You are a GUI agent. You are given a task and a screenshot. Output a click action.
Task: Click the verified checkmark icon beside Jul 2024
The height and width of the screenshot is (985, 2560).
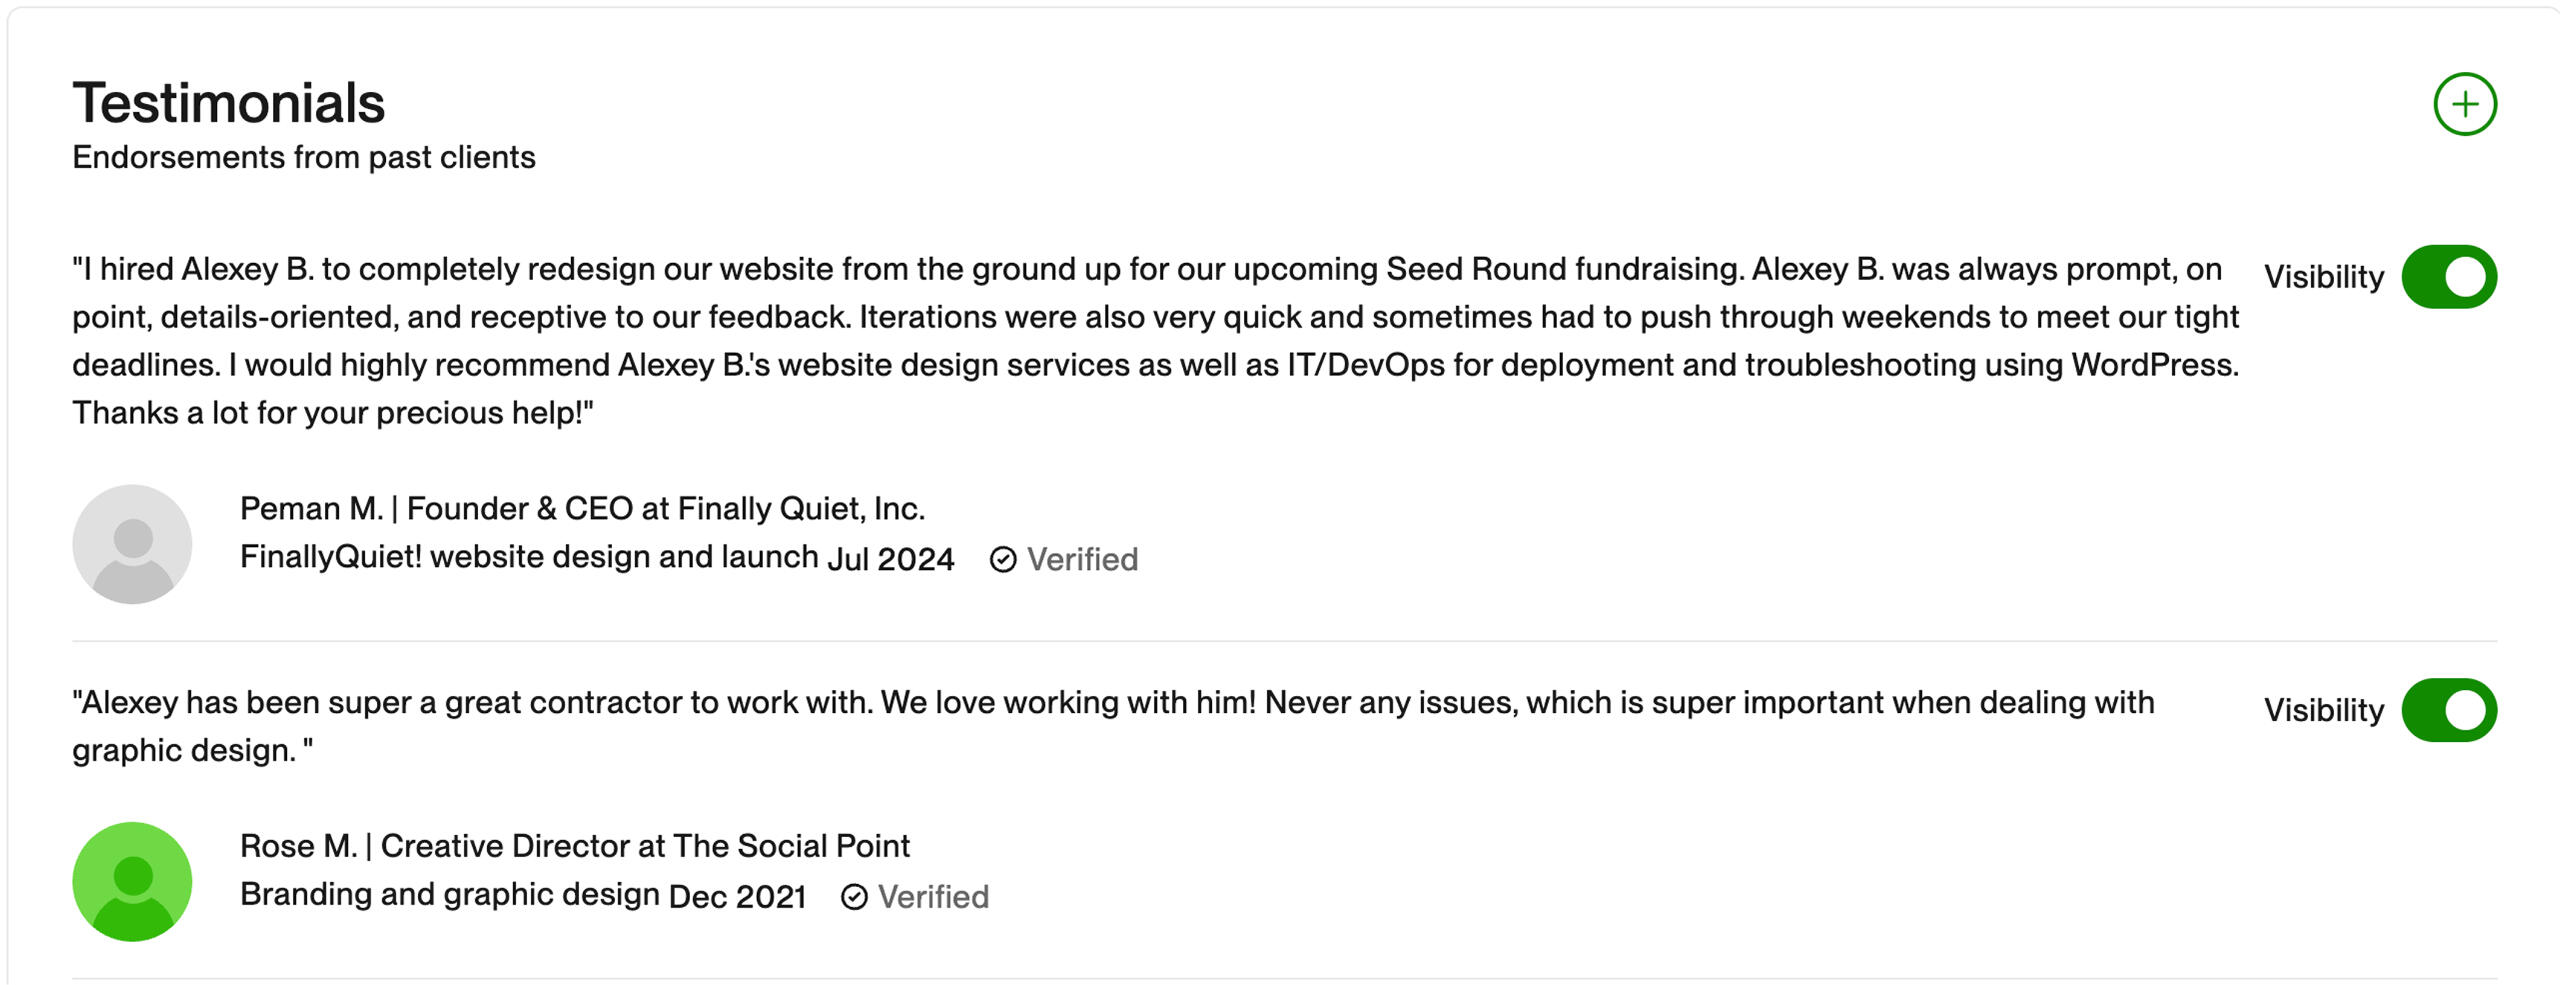coord(1002,560)
